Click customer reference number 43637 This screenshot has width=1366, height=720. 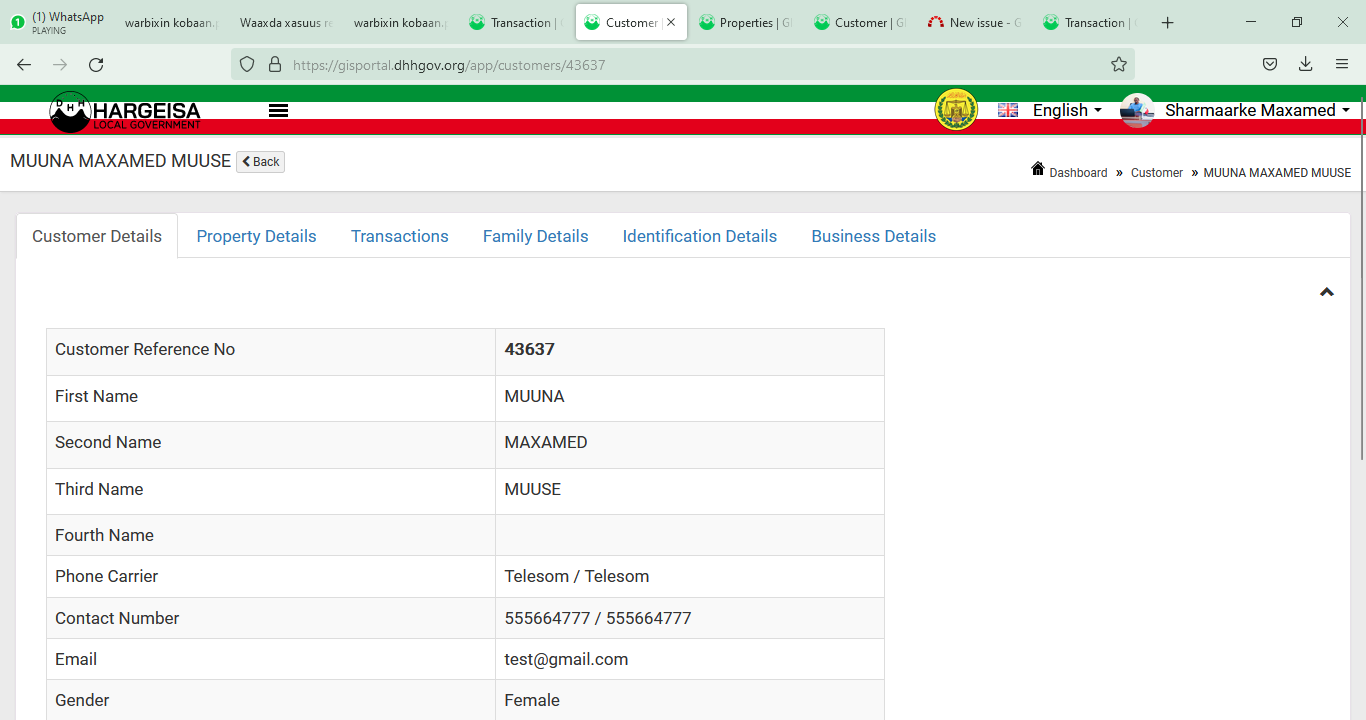(529, 349)
